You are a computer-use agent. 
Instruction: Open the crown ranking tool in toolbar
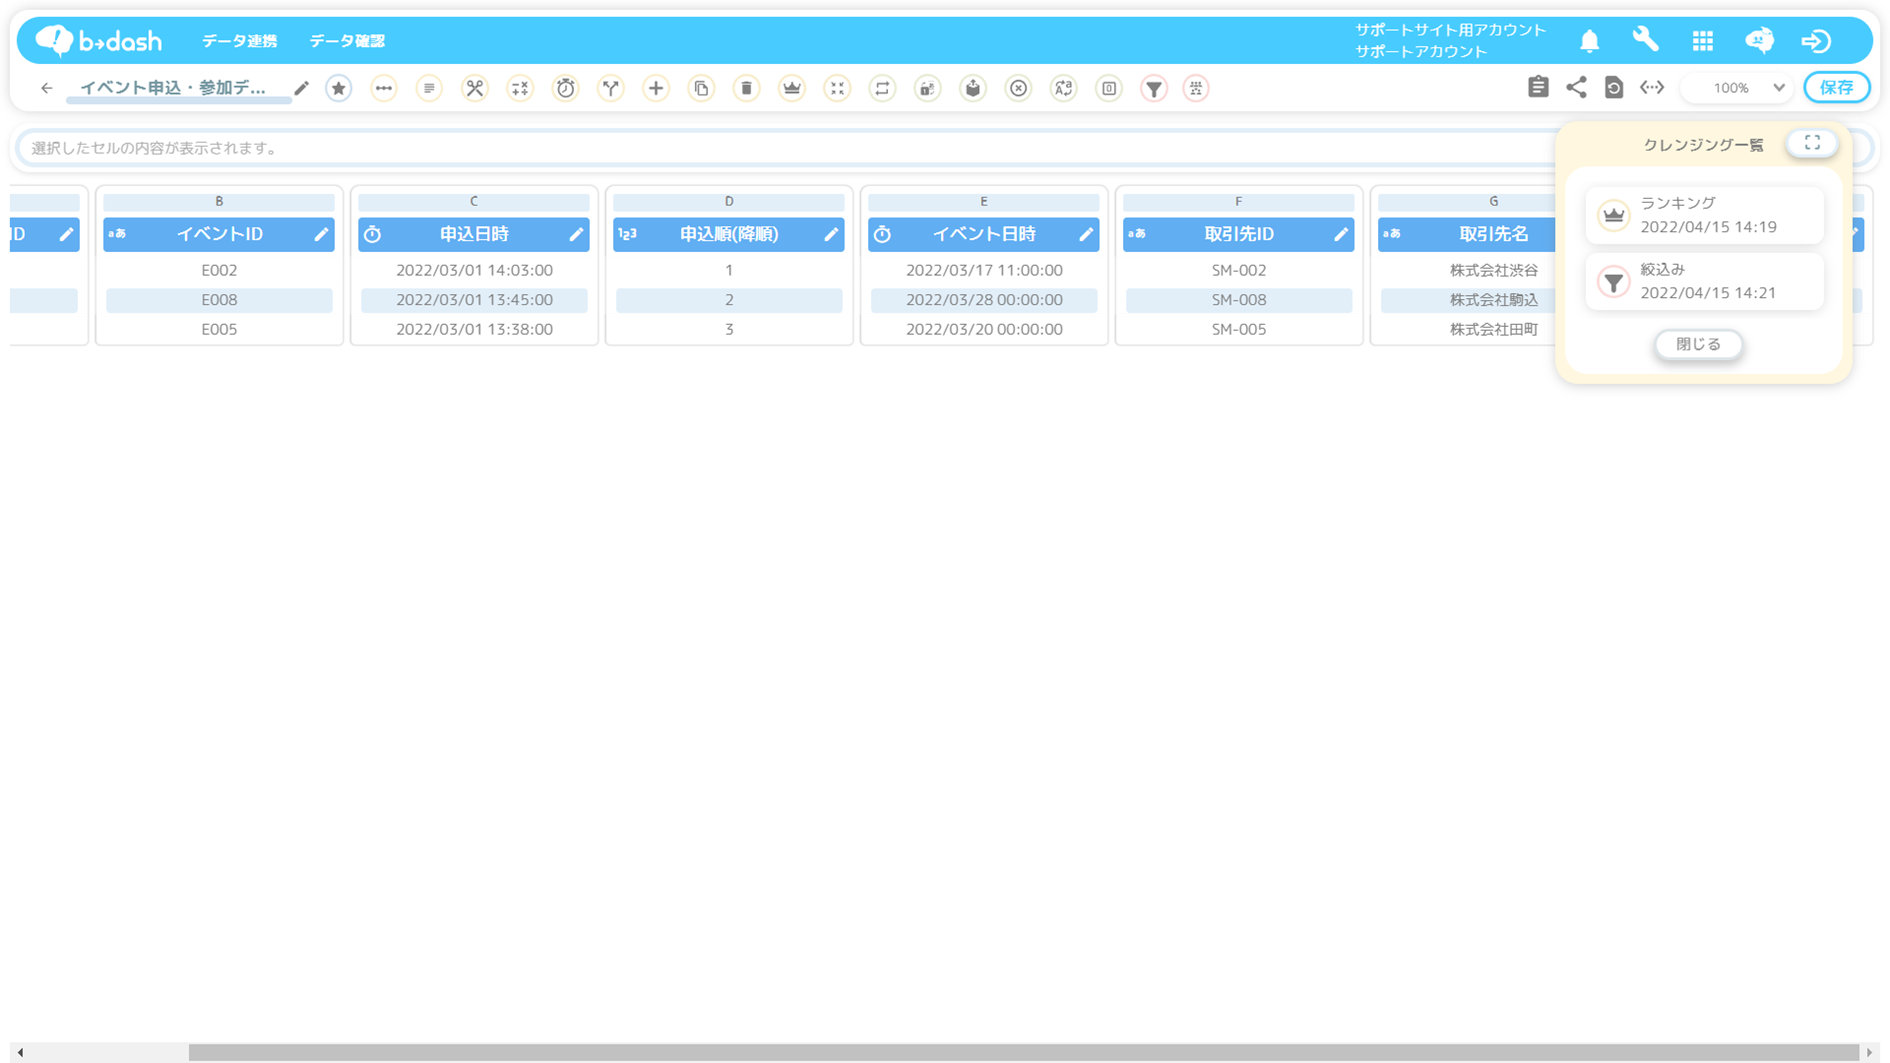(x=792, y=88)
